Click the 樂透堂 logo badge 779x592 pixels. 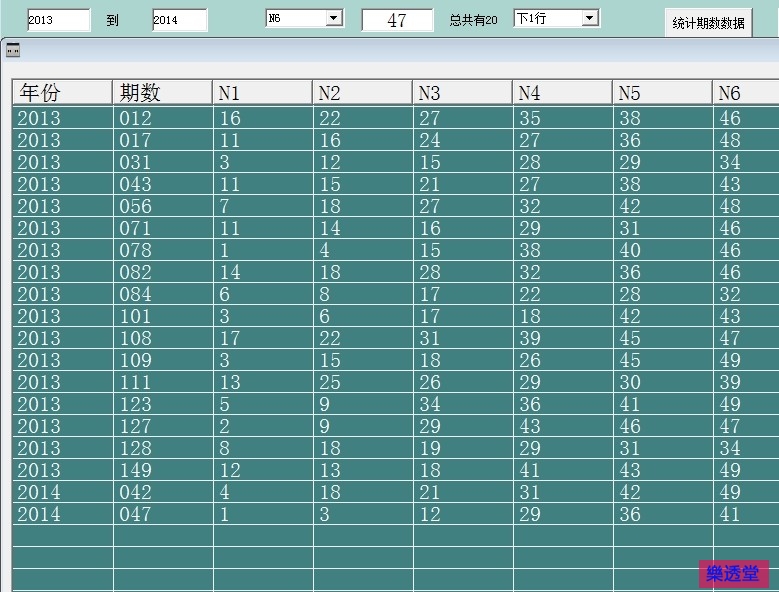pos(733,574)
